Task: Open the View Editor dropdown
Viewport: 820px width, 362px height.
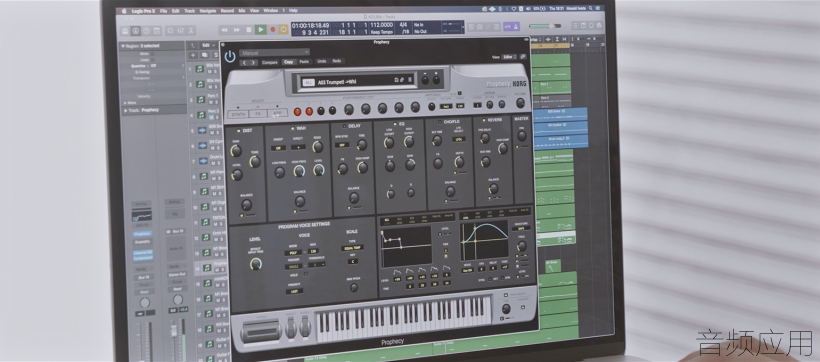Action: point(509,57)
